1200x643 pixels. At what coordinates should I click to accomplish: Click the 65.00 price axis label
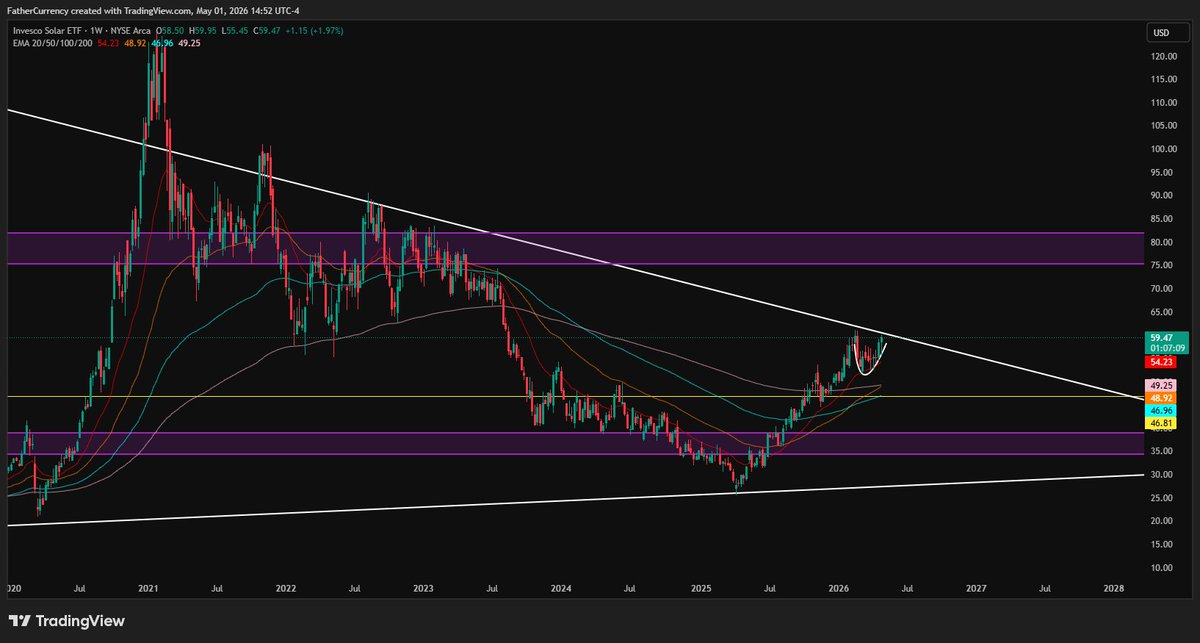point(1161,312)
